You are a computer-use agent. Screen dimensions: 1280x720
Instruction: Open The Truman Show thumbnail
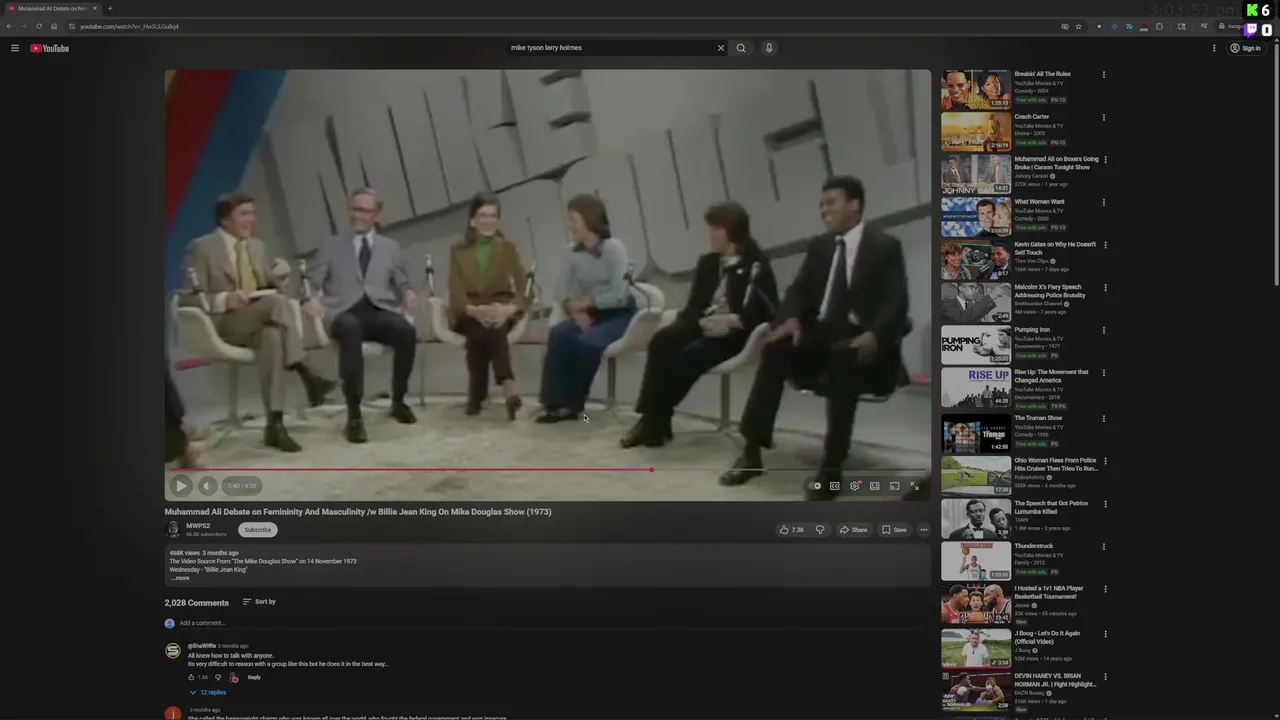[x=976, y=433]
